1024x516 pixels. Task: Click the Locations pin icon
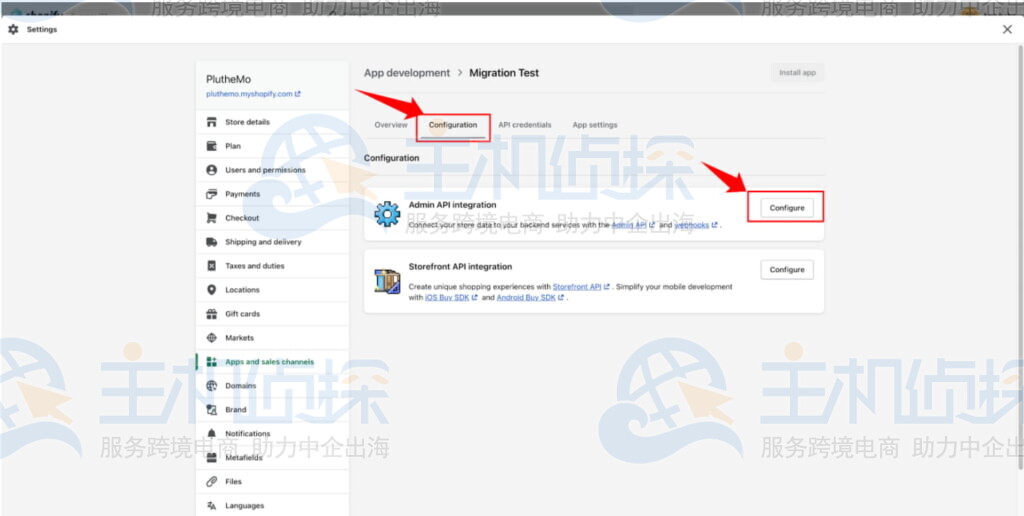(x=211, y=290)
